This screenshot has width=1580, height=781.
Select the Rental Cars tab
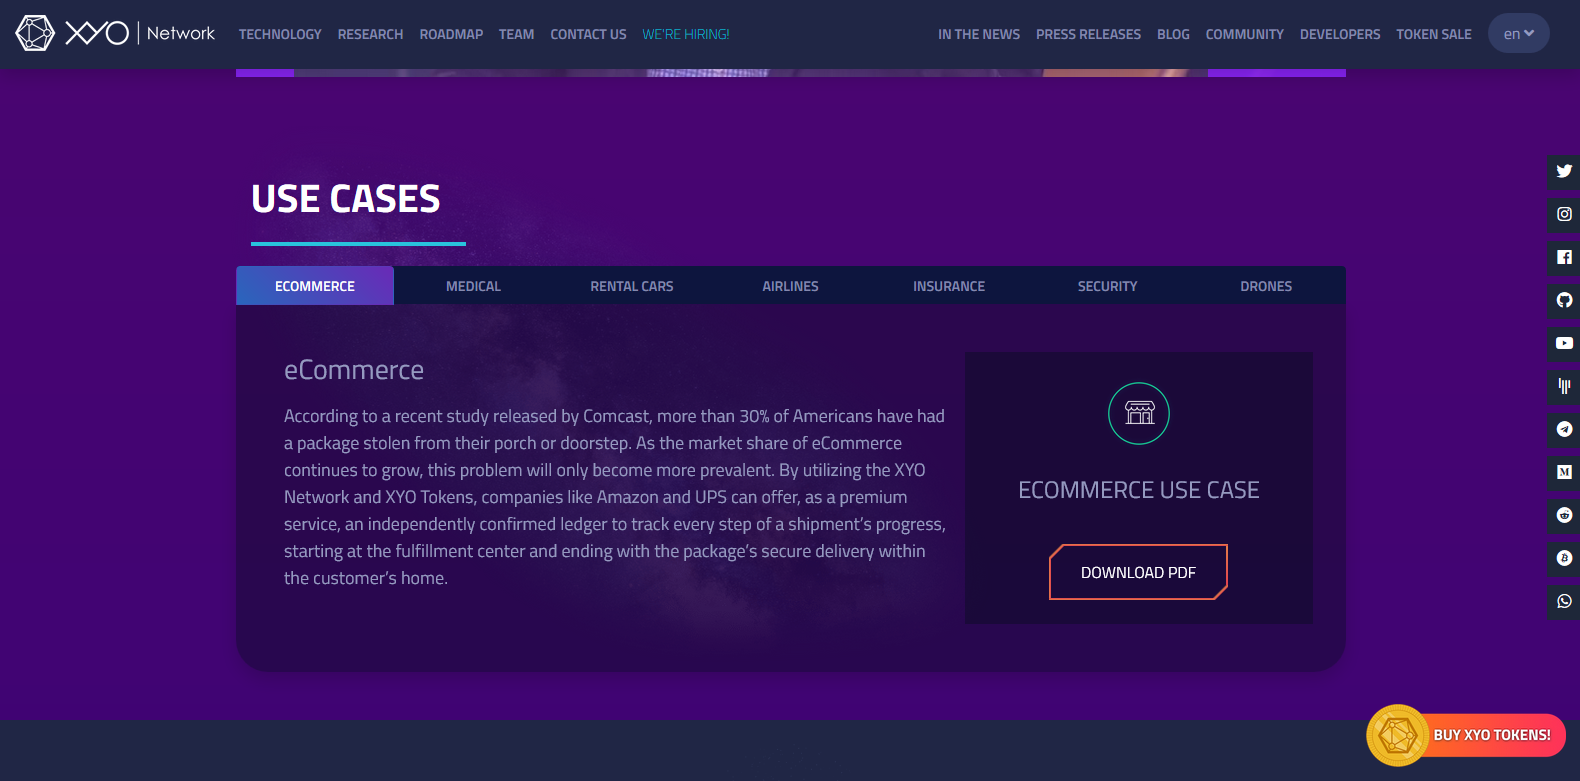(631, 286)
